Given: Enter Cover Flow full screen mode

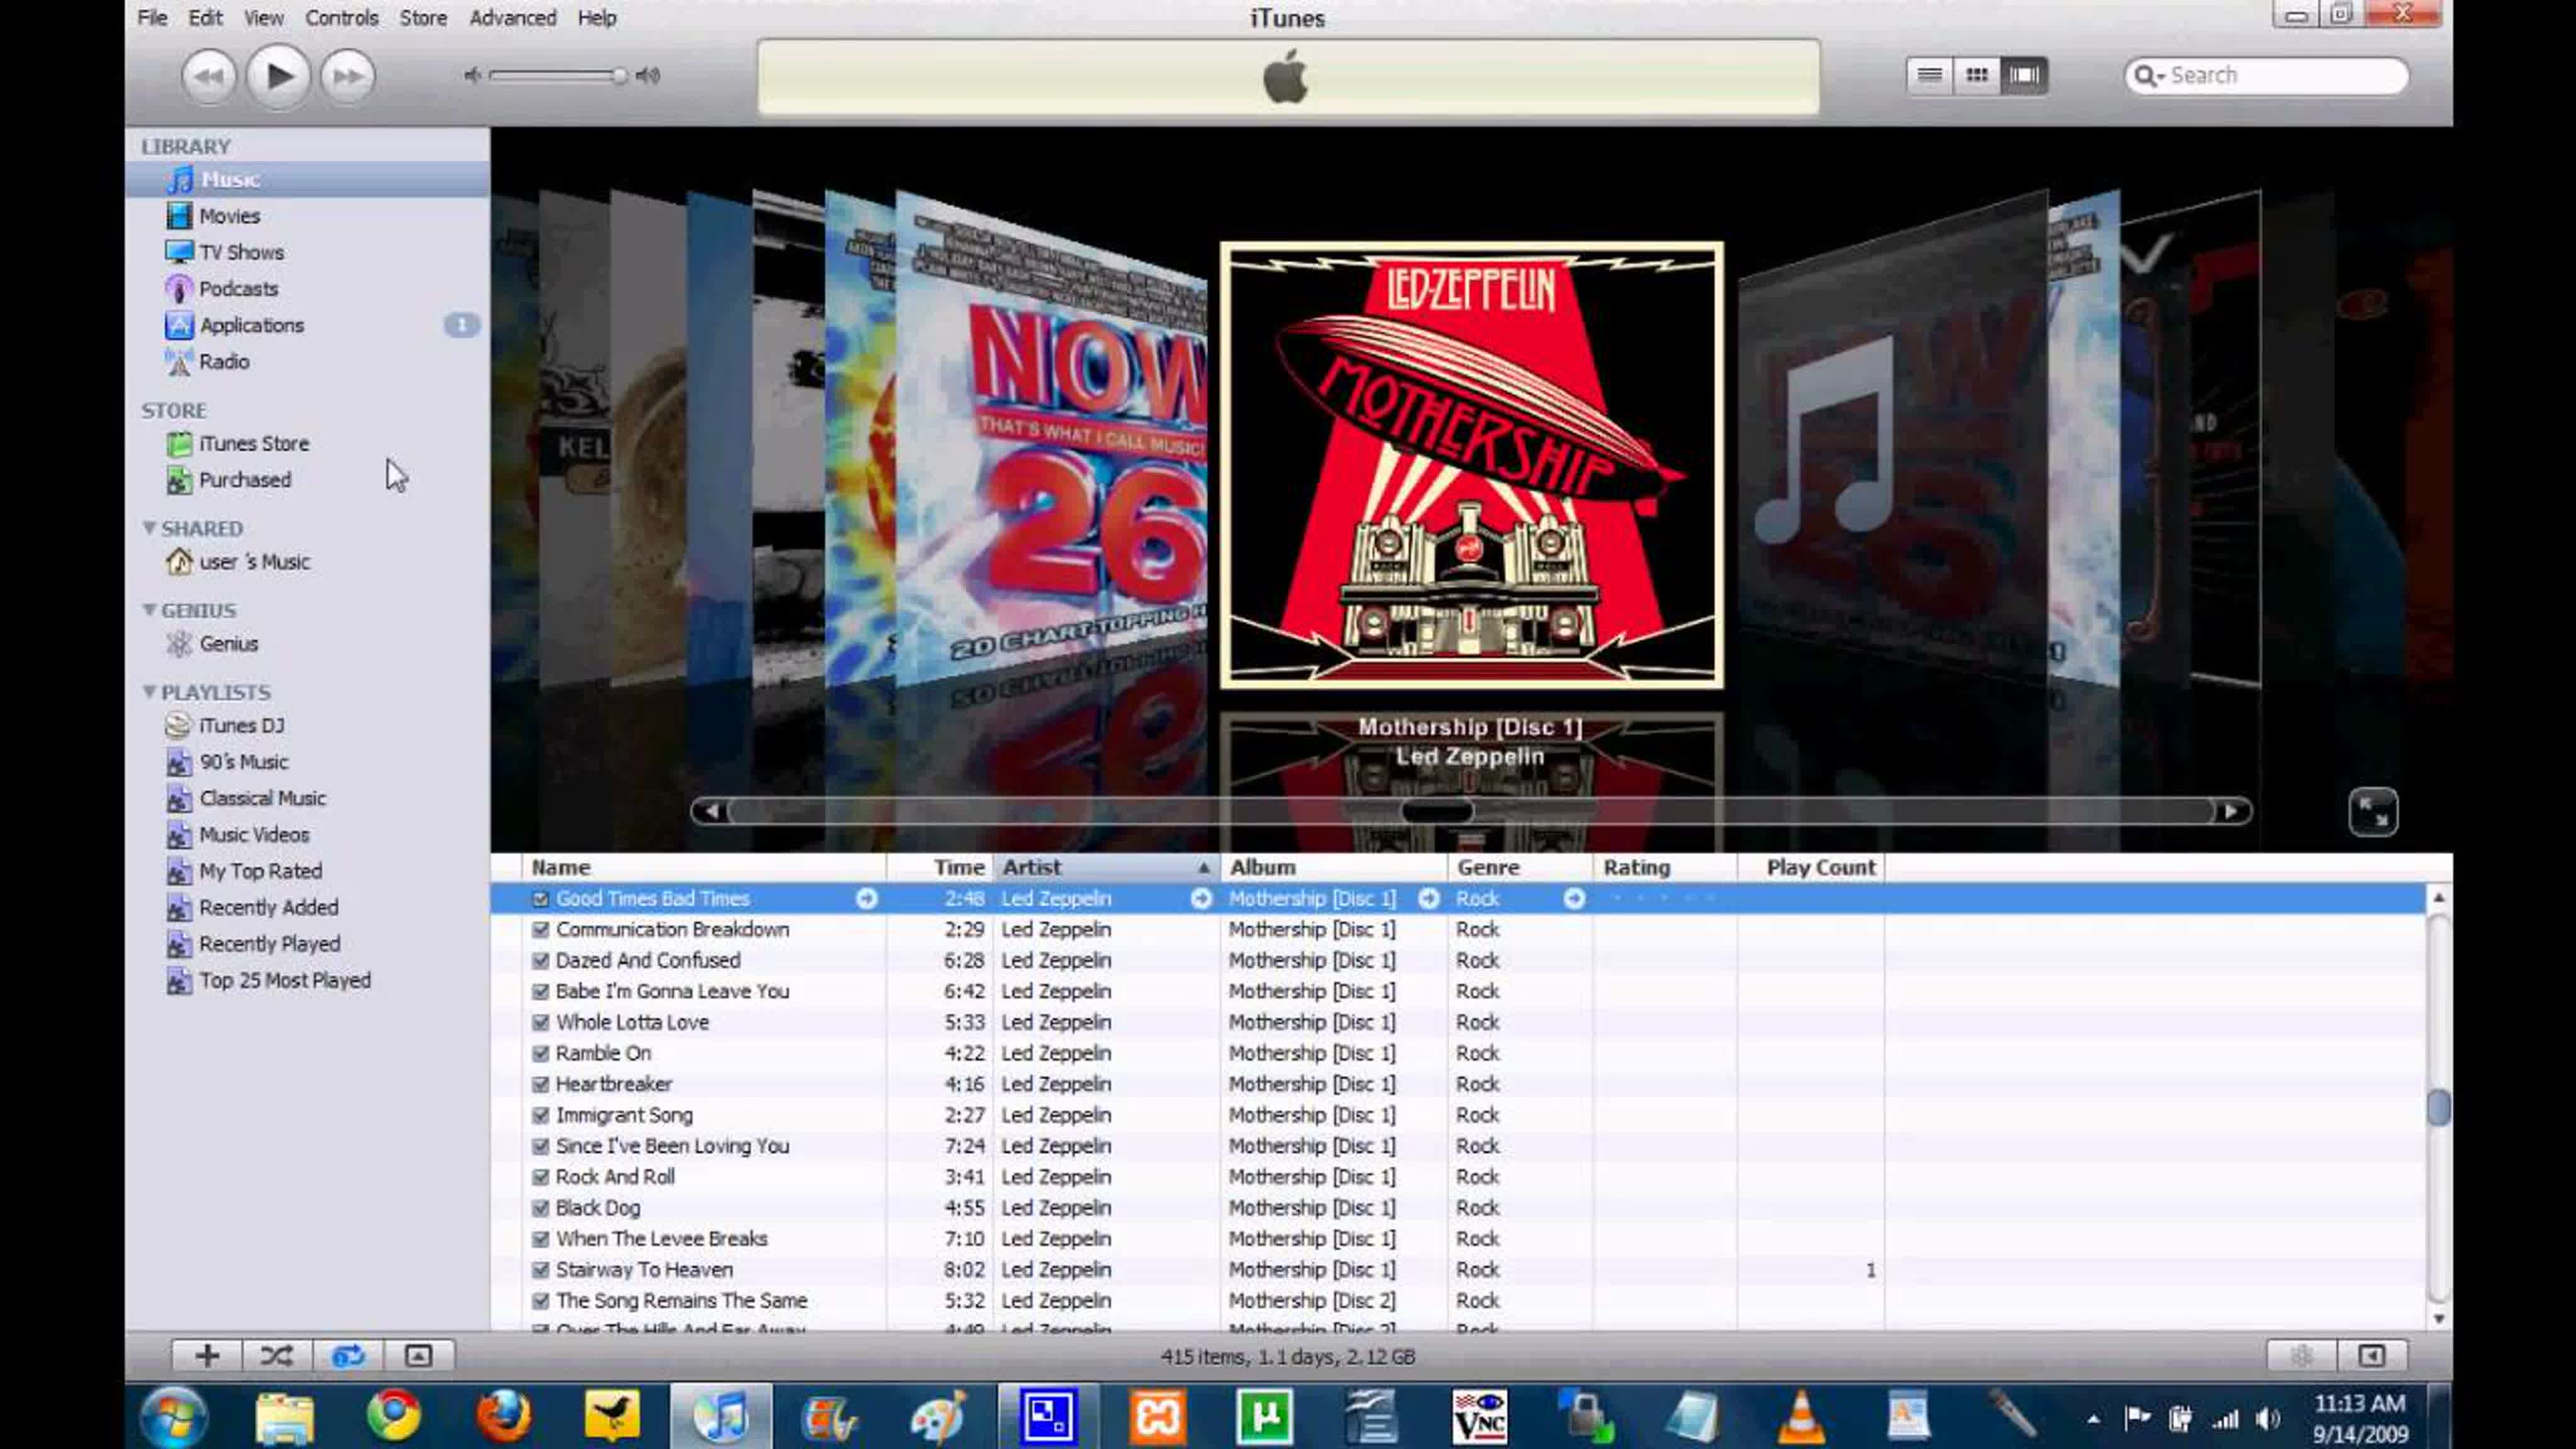Looking at the screenshot, I should 2373,811.
